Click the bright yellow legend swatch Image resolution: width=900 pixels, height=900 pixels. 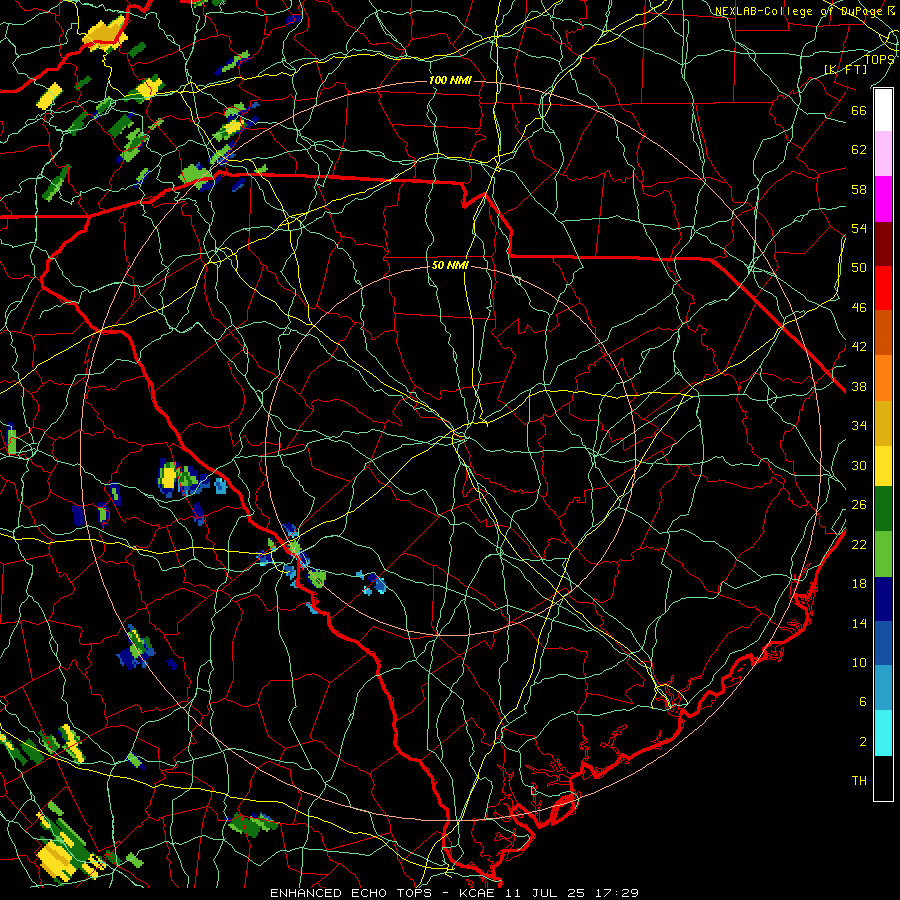pos(883,465)
